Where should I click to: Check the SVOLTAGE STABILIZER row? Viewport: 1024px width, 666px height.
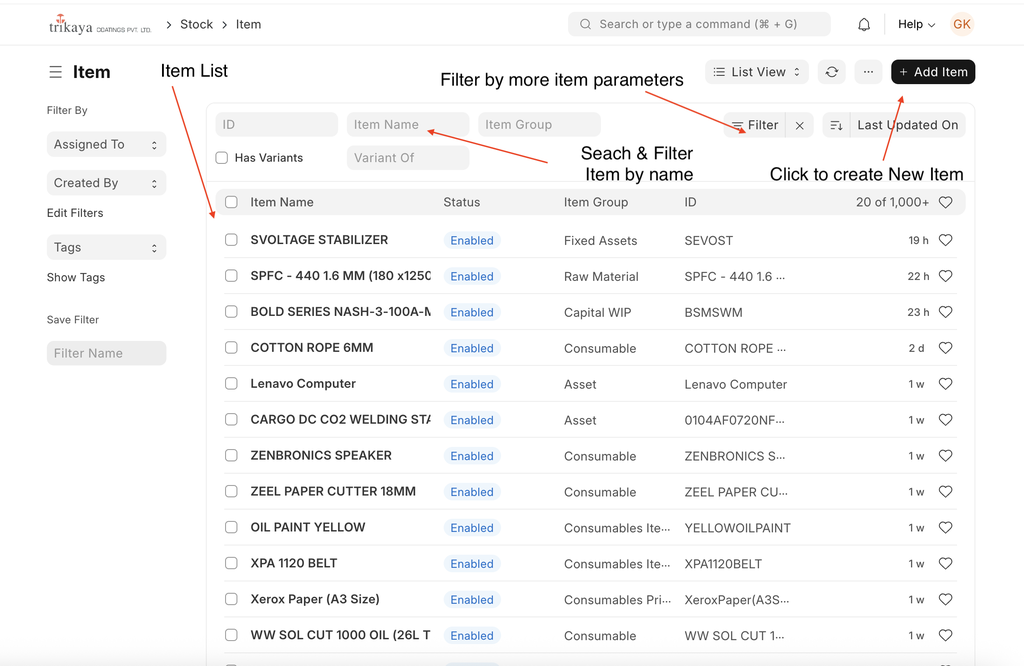[231, 240]
